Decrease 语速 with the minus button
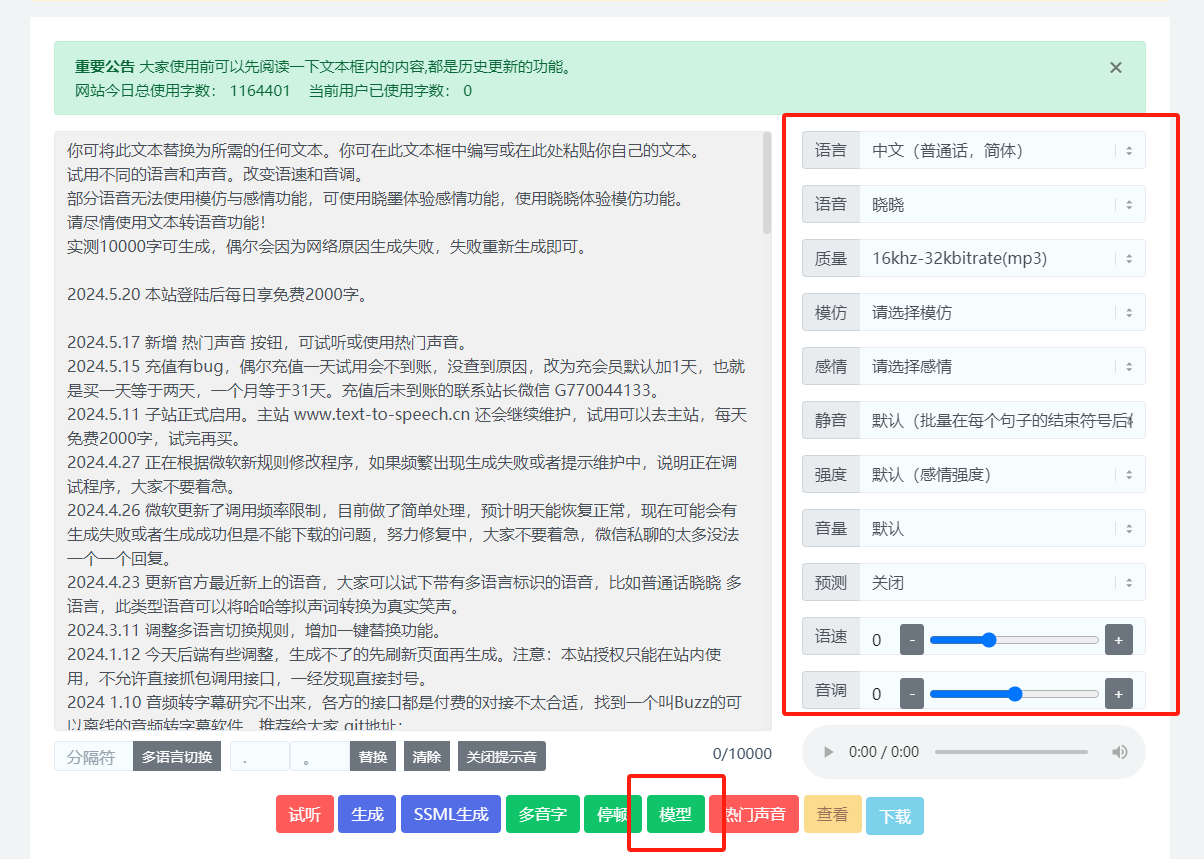Image resolution: width=1204 pixels, height=859 pixels. click(912, 640)
